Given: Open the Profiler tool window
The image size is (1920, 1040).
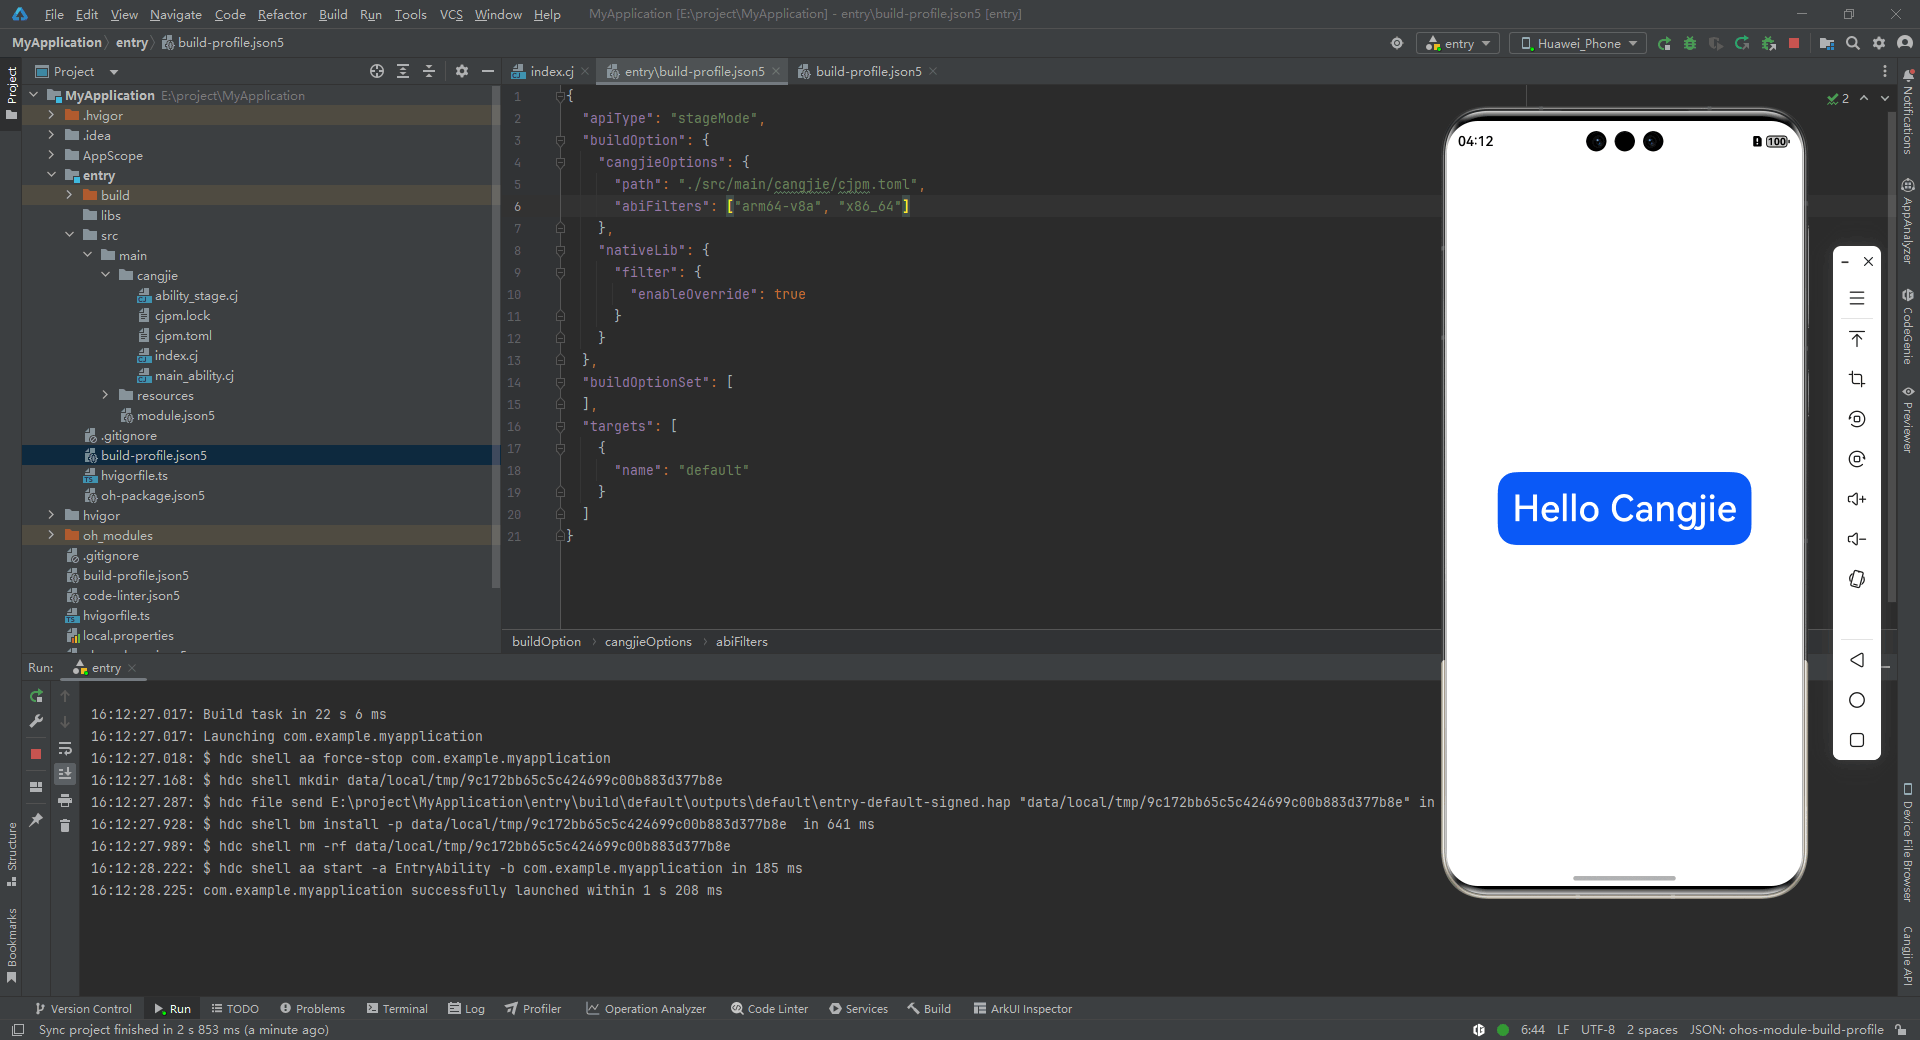Looking at the screenshot, I should click(x=533, y=1008).
